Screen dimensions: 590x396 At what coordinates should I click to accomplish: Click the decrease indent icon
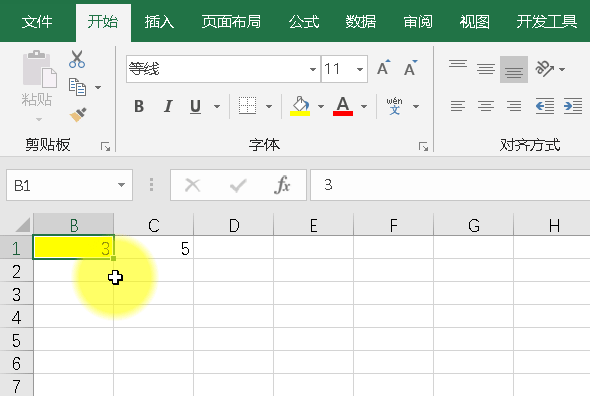point(544,106)
